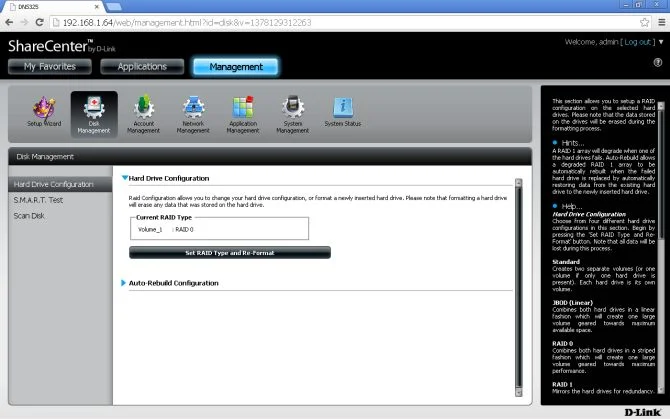Go forward with browser forward arrow
The width and height of the screenshot is (670, 419).
tap(24, 22)
